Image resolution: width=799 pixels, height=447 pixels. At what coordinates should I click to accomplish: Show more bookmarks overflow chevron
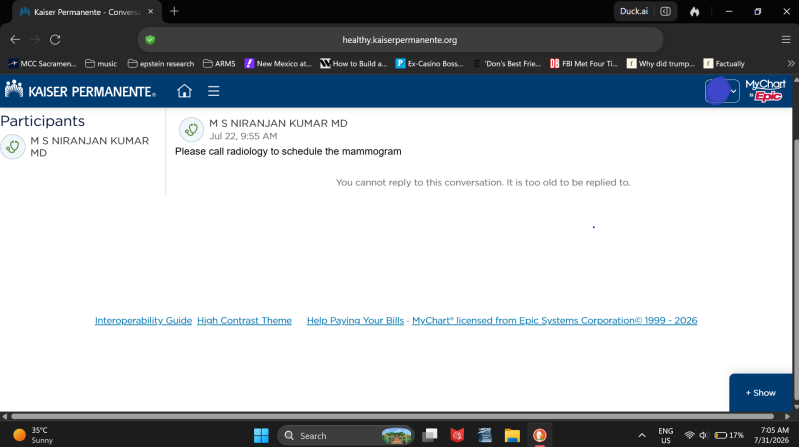point(791,64)
